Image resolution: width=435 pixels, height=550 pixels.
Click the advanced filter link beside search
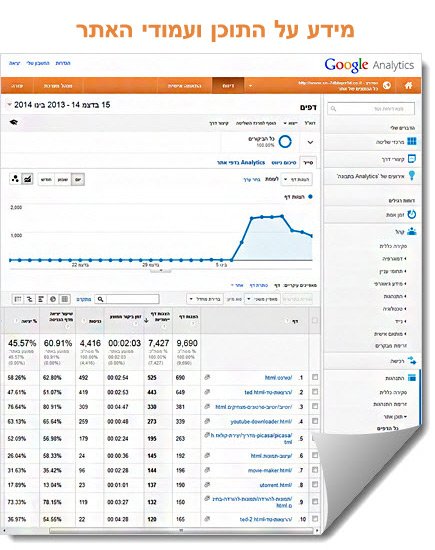click(83, 299)
